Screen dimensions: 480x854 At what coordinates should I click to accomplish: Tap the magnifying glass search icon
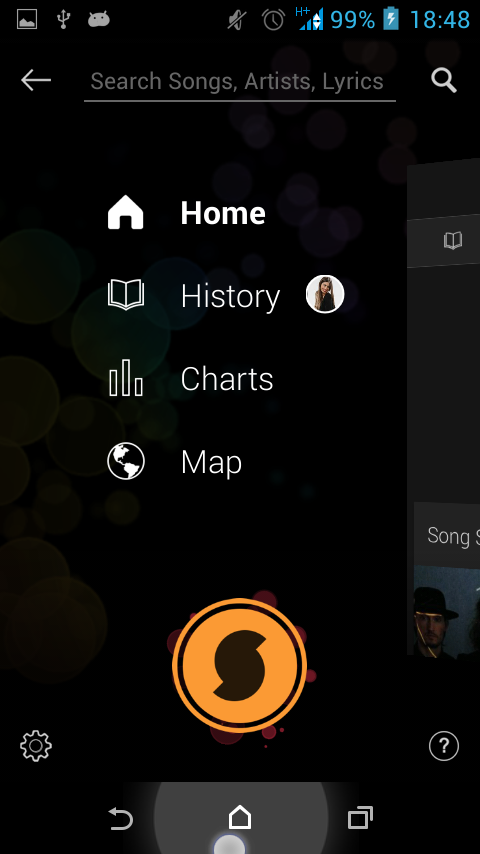[444, 81]
